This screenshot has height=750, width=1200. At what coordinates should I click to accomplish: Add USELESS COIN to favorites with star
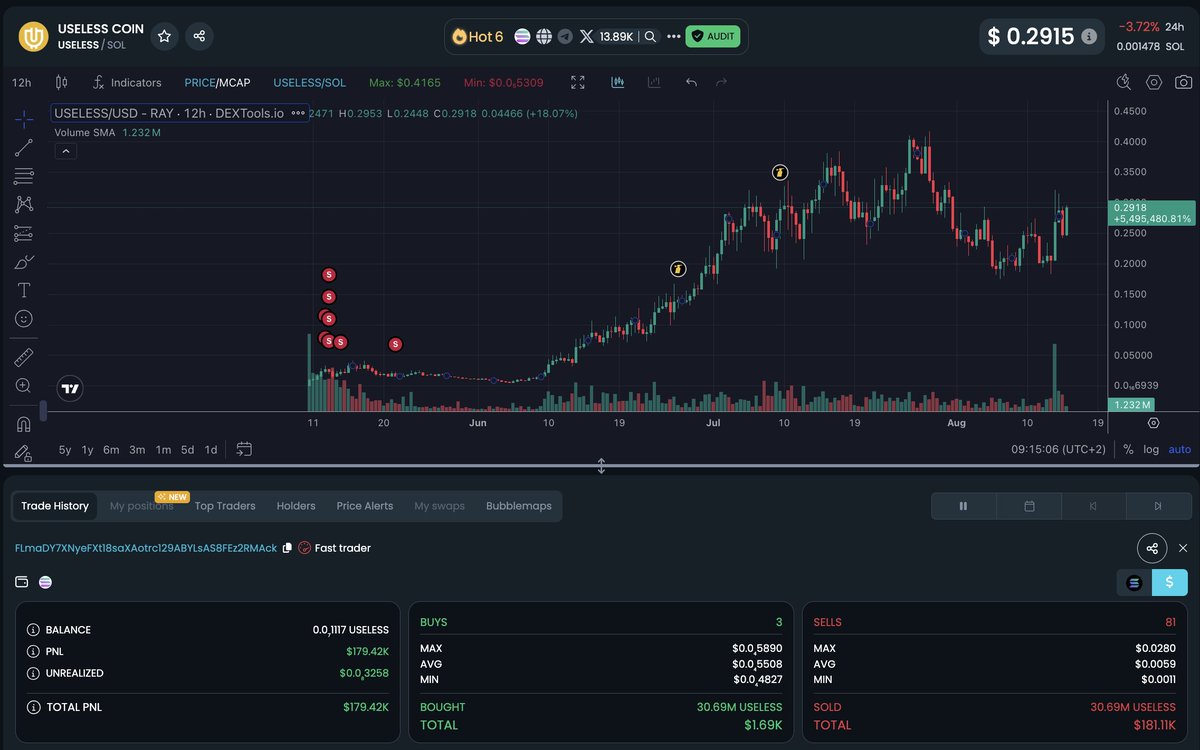pos(164,36)
